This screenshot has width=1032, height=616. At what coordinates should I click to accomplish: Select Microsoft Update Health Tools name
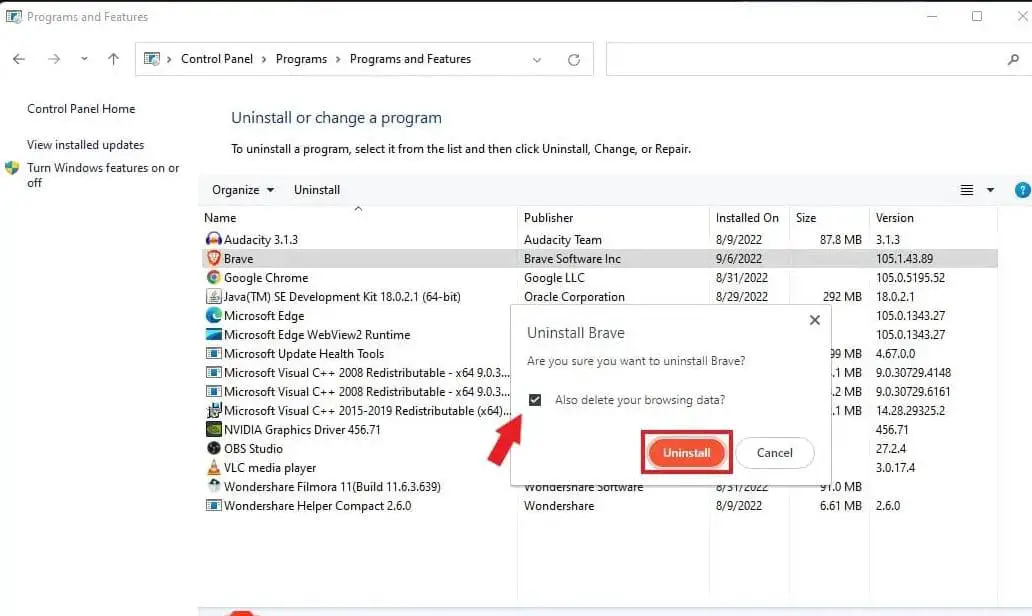click(303, 353)
